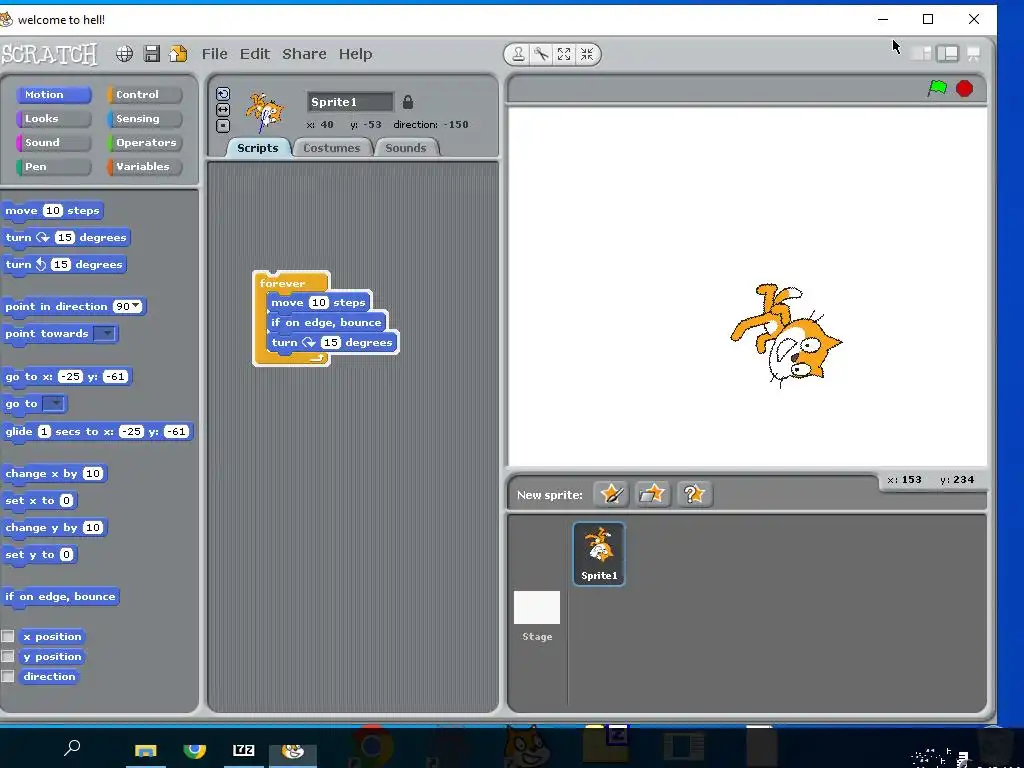Set rotation style to can rotate

pyautogui.click(x=223, y=94)
